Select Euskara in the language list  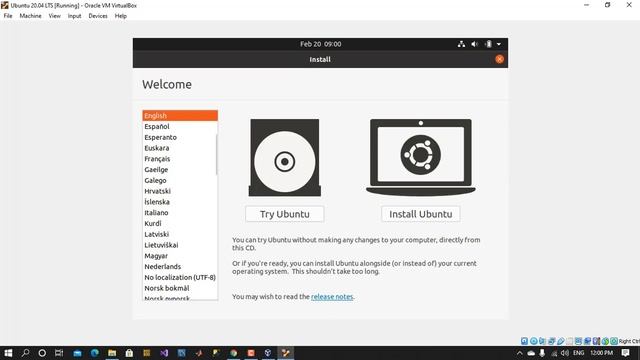click(180, 148)
